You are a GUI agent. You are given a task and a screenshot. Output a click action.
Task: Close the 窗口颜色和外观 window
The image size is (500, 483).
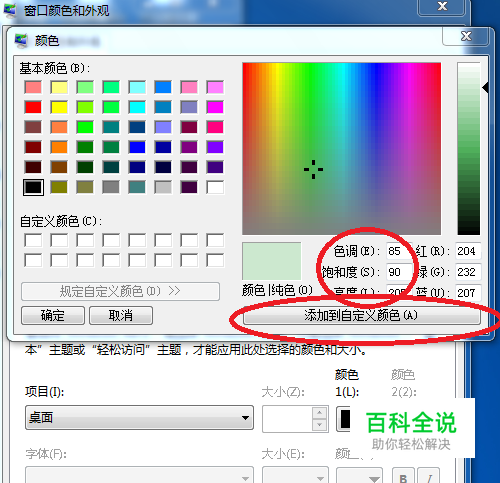[x=442, y=7]
